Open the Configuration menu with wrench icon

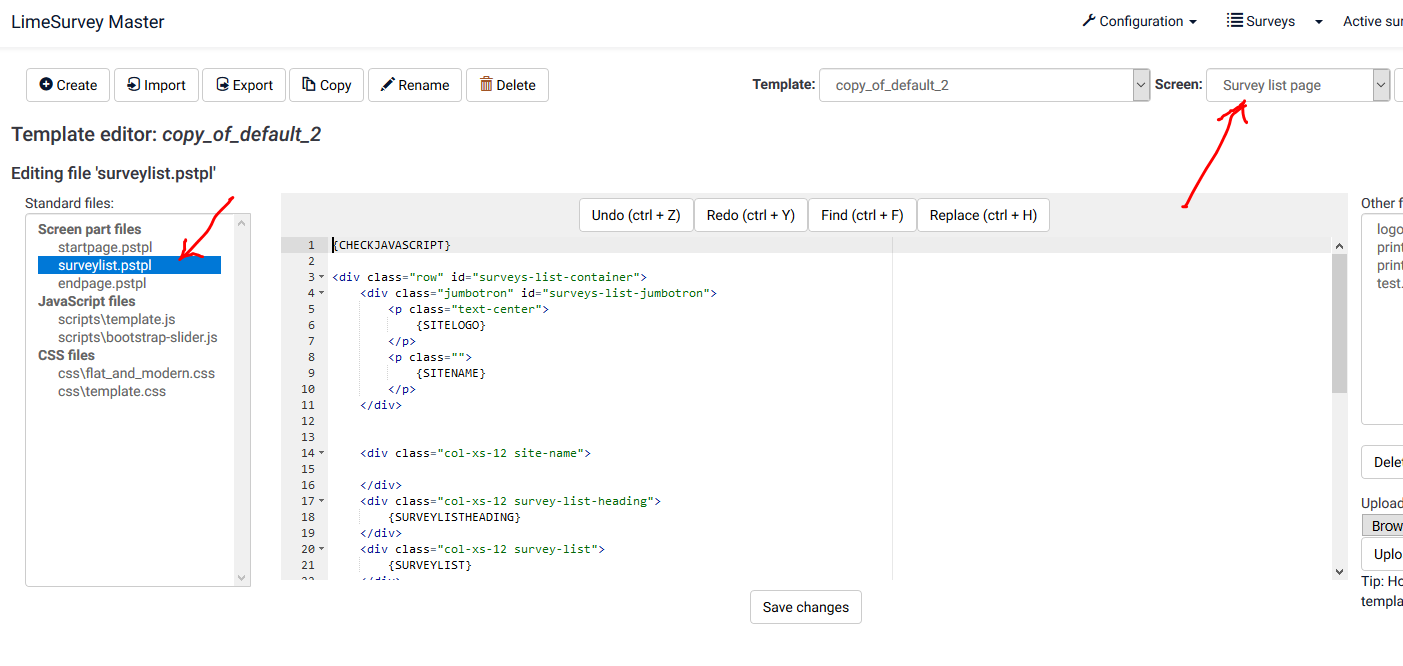1139,21
